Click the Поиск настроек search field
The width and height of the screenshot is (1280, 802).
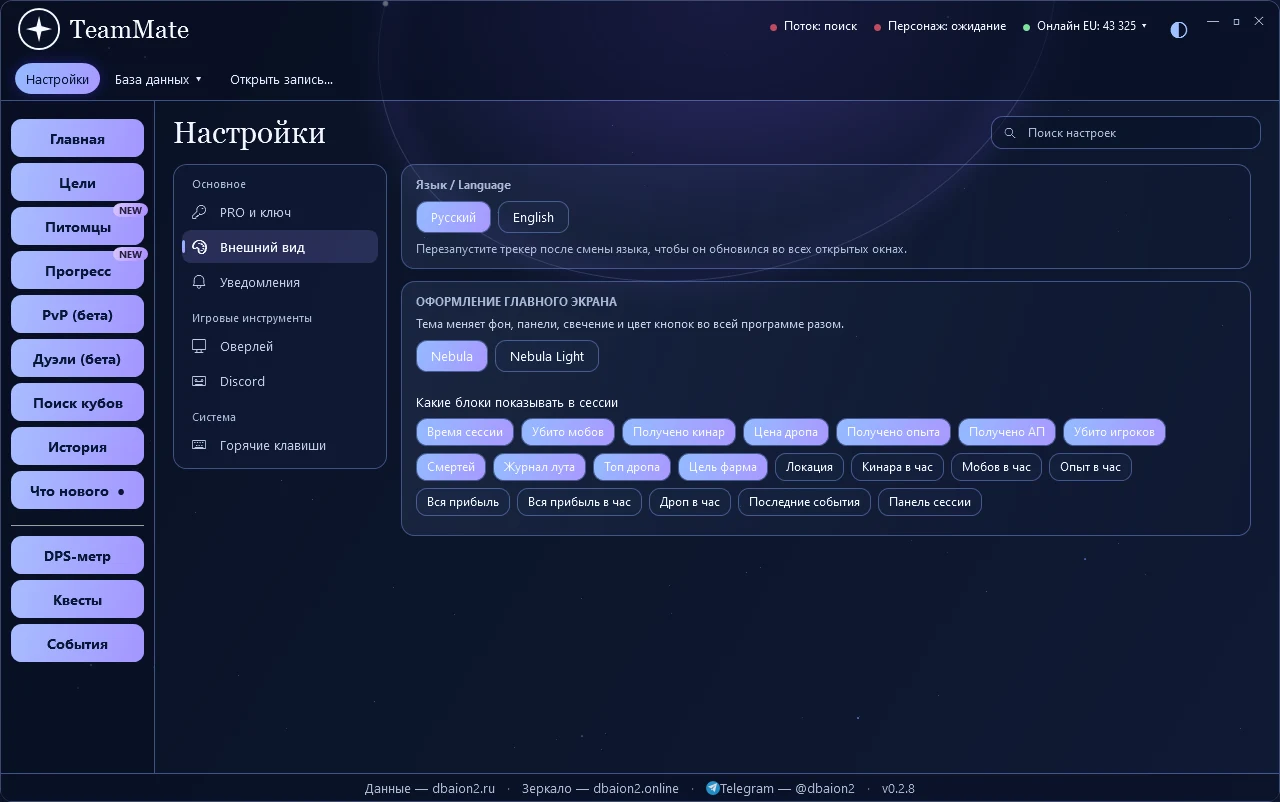(1125, 133)
